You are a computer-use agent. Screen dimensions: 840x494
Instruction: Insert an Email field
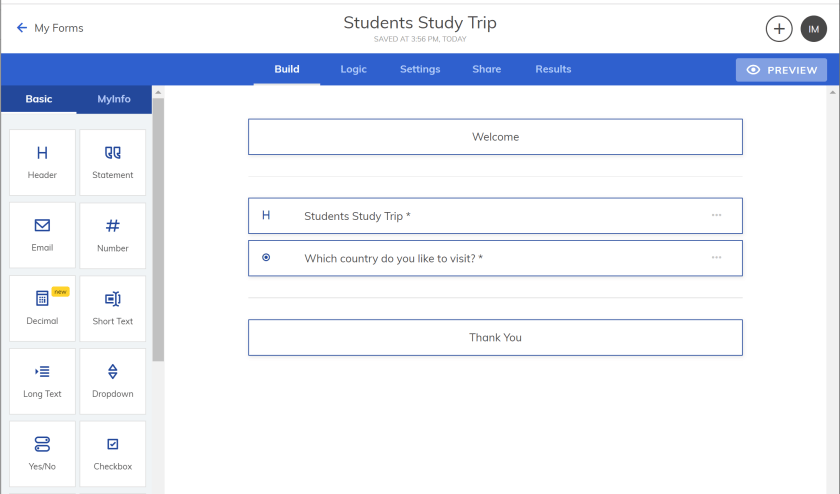tap(42, 235)
